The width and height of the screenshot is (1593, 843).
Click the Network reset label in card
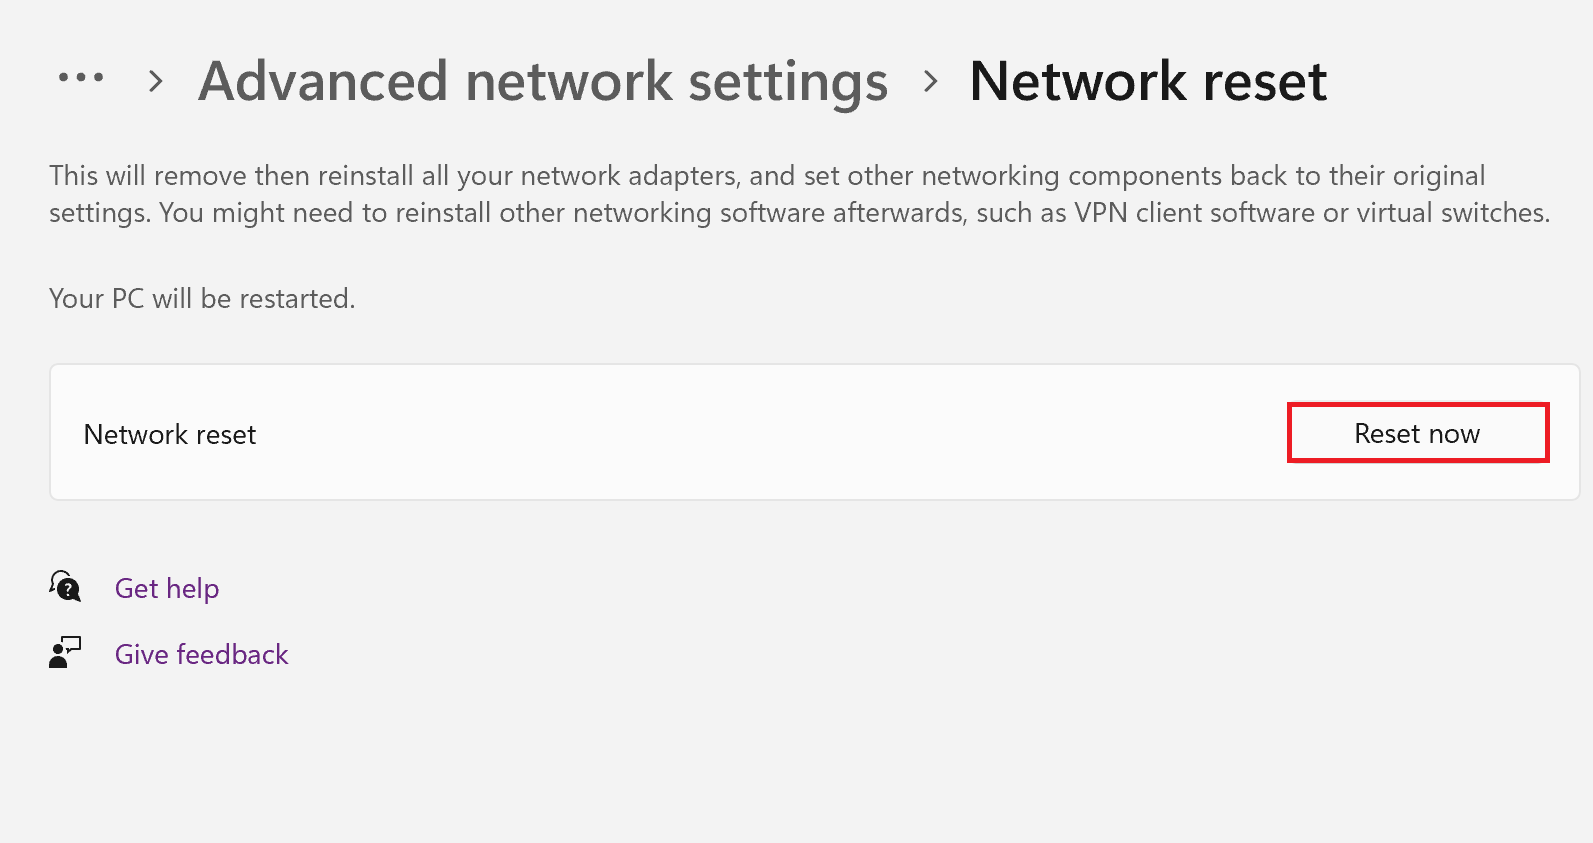[170, 434]
